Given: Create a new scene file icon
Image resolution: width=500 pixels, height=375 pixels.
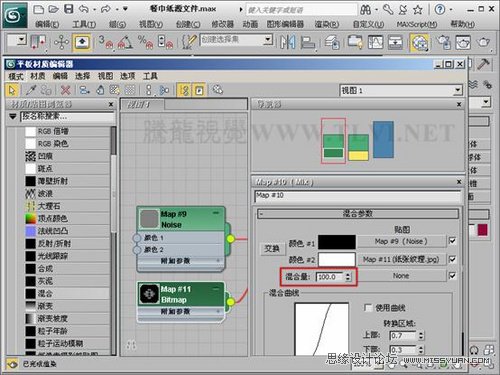Looking at the screenshot, I should tap(39, 9).
